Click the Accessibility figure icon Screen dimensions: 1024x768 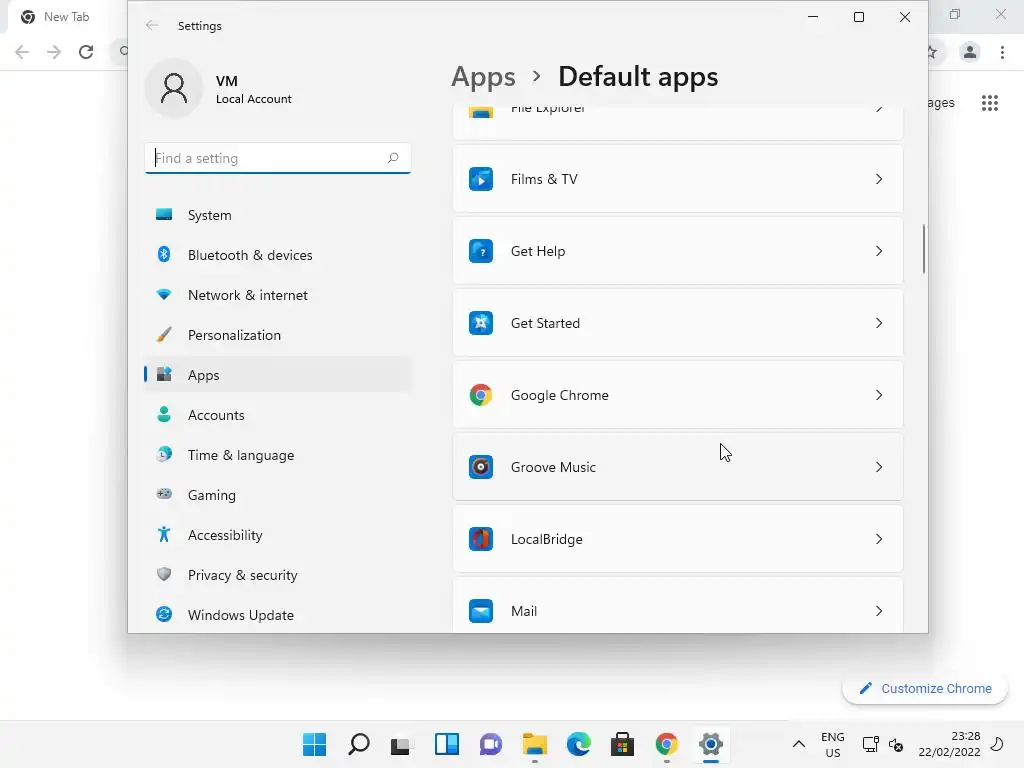click(164, 534)
